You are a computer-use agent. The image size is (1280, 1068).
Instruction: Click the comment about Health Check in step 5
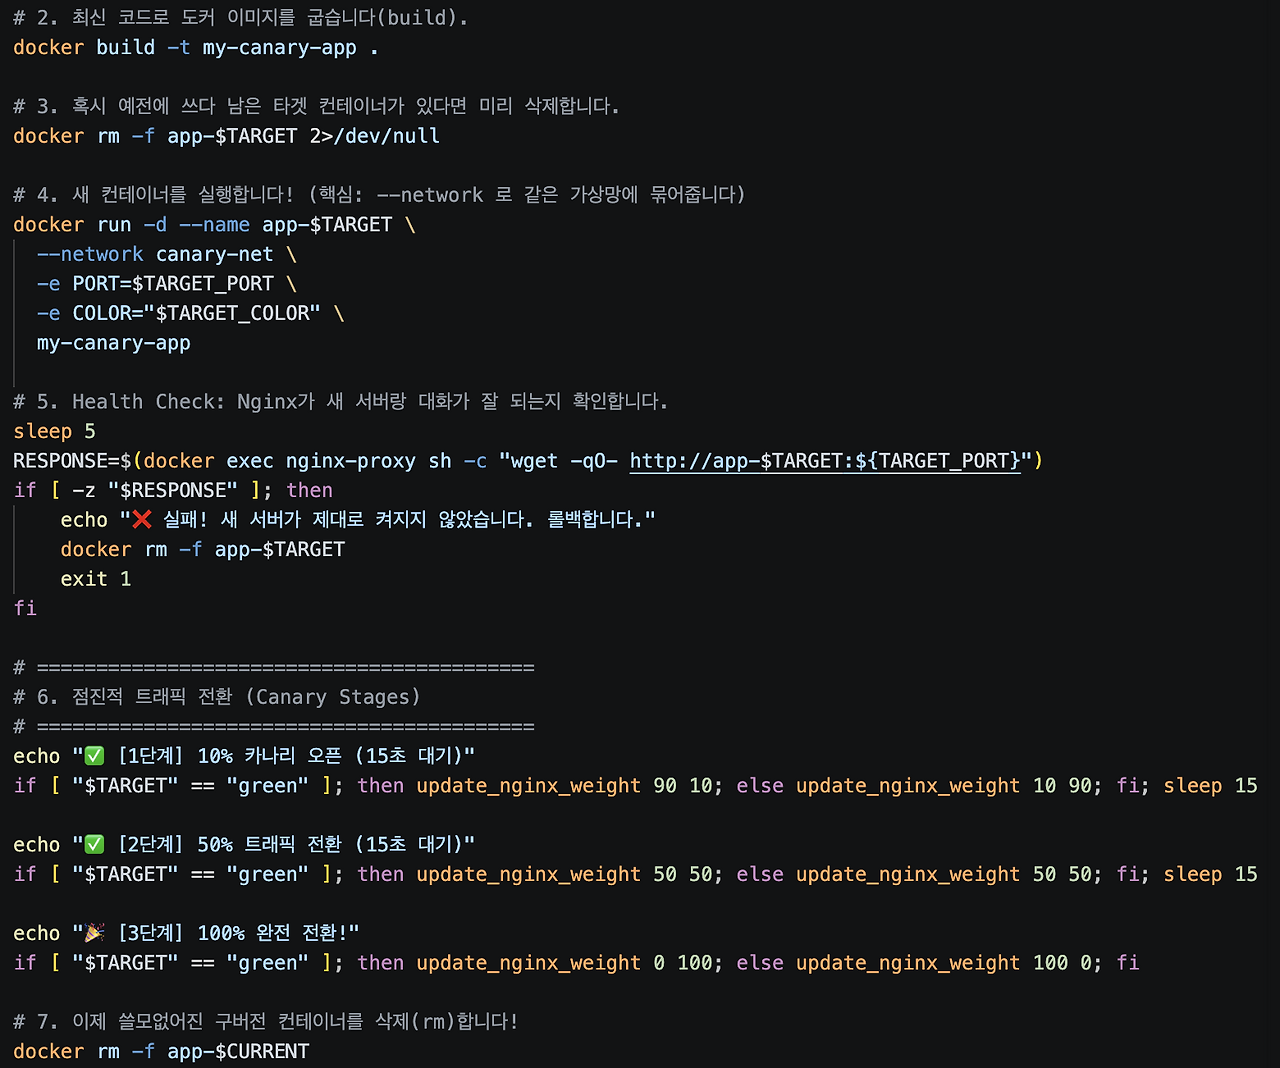(x=340, y=401)
